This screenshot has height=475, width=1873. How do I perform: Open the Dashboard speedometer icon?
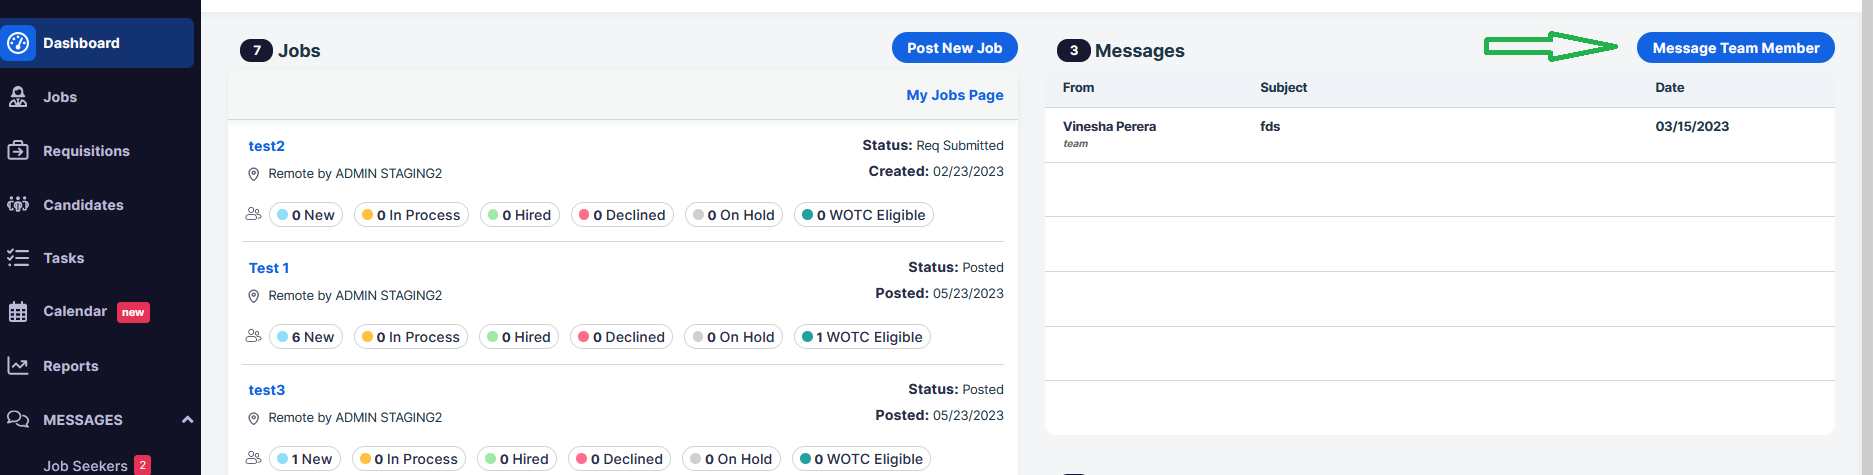[18, 43]
